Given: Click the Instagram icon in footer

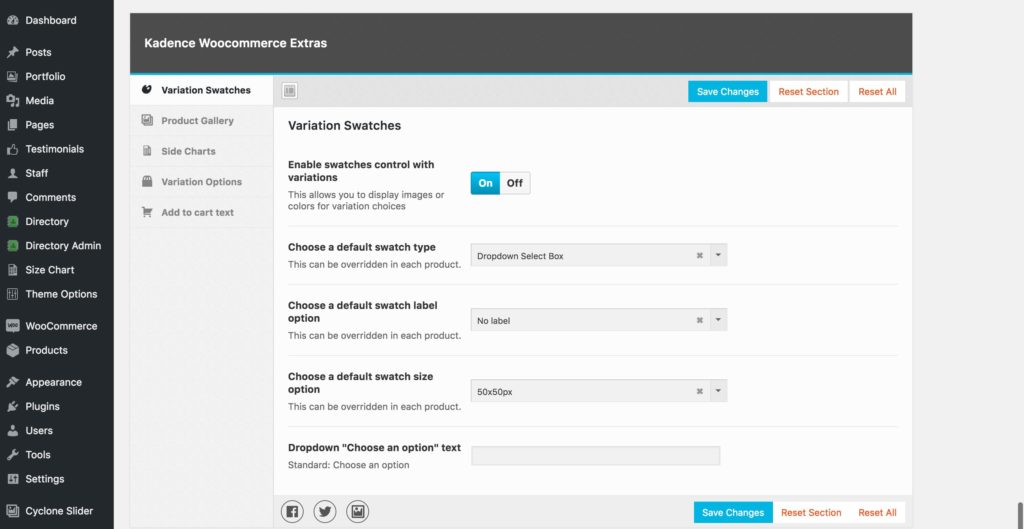Looking at the screenshot, I should pyautogui.click(x=358, y=512).
